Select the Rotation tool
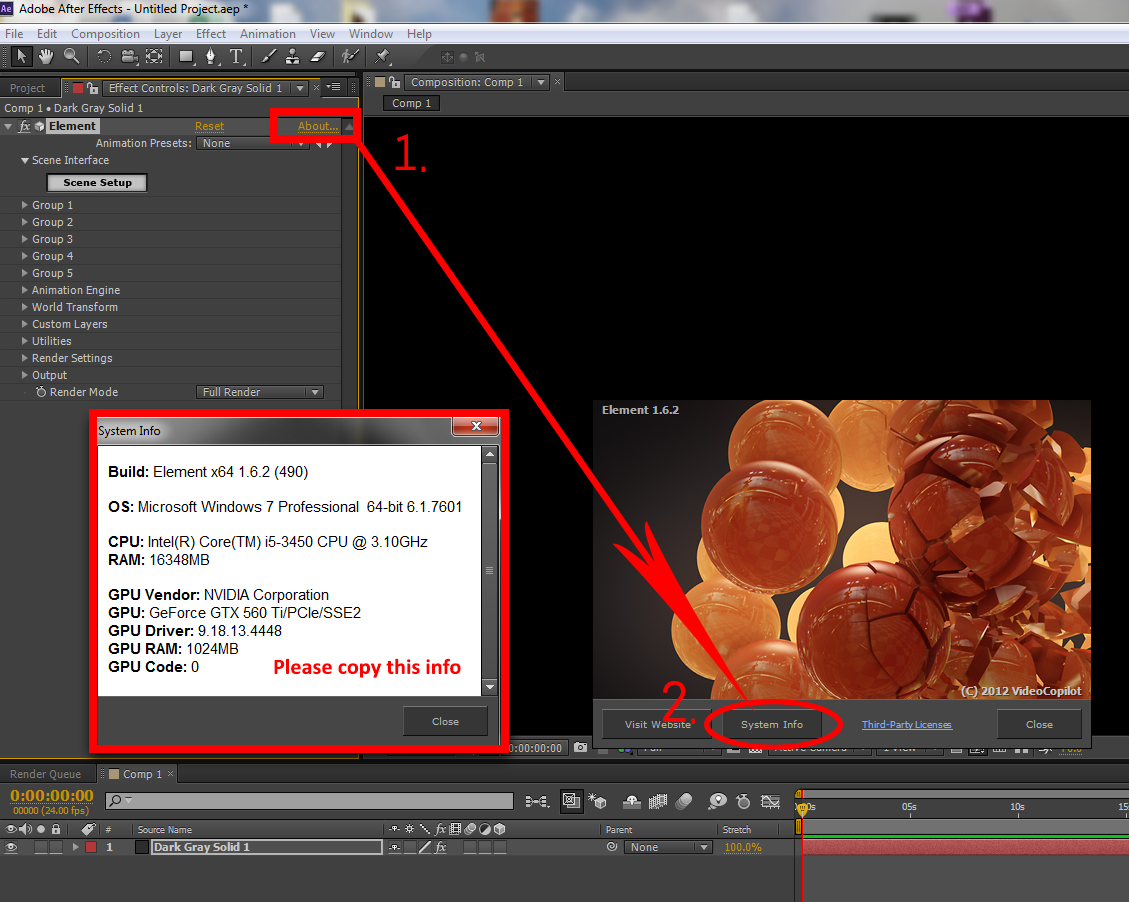Screen dimensions: 1129x902 (103, 56)
